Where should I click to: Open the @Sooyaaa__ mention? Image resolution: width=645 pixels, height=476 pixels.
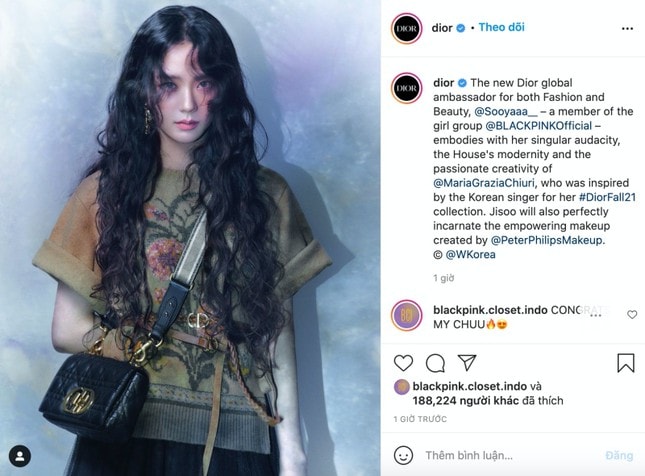(506, 111)
